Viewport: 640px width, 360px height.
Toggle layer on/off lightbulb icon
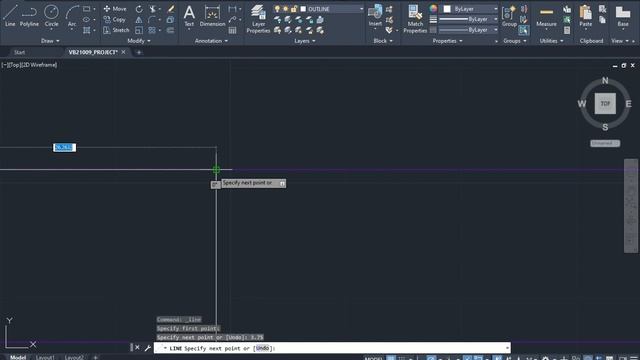[277, 9]
